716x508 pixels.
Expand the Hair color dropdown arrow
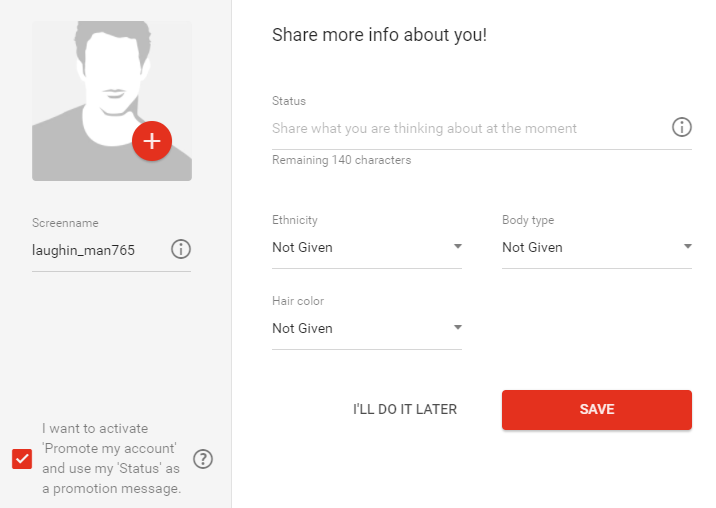click(x=458, y=328)
